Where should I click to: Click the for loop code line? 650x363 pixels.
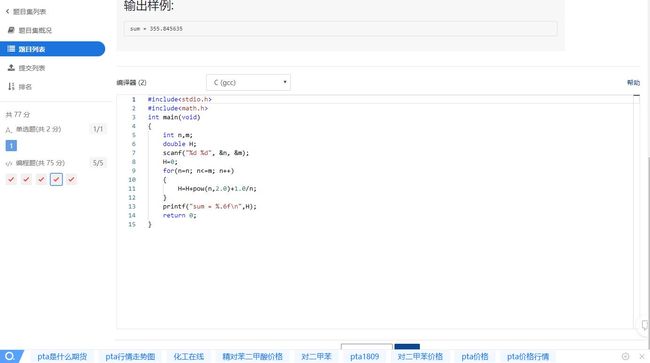pyautogui.click(x=198, y=171)
